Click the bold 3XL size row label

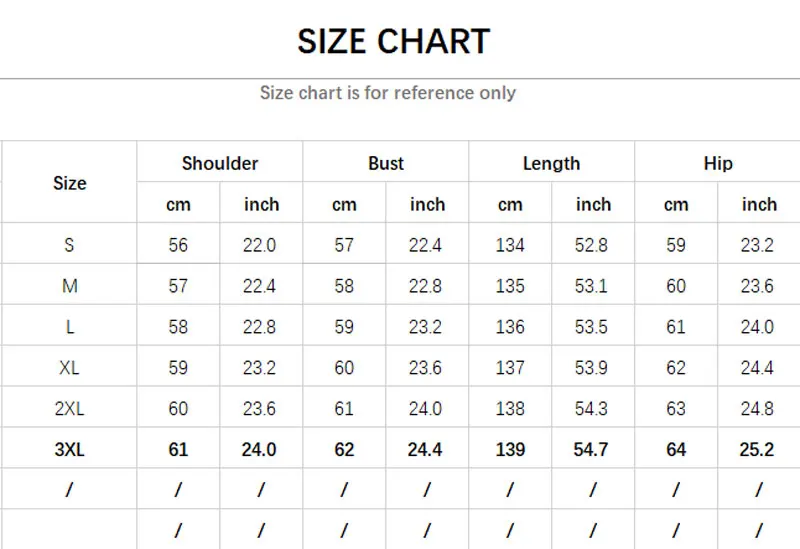[x=69, y=450]
